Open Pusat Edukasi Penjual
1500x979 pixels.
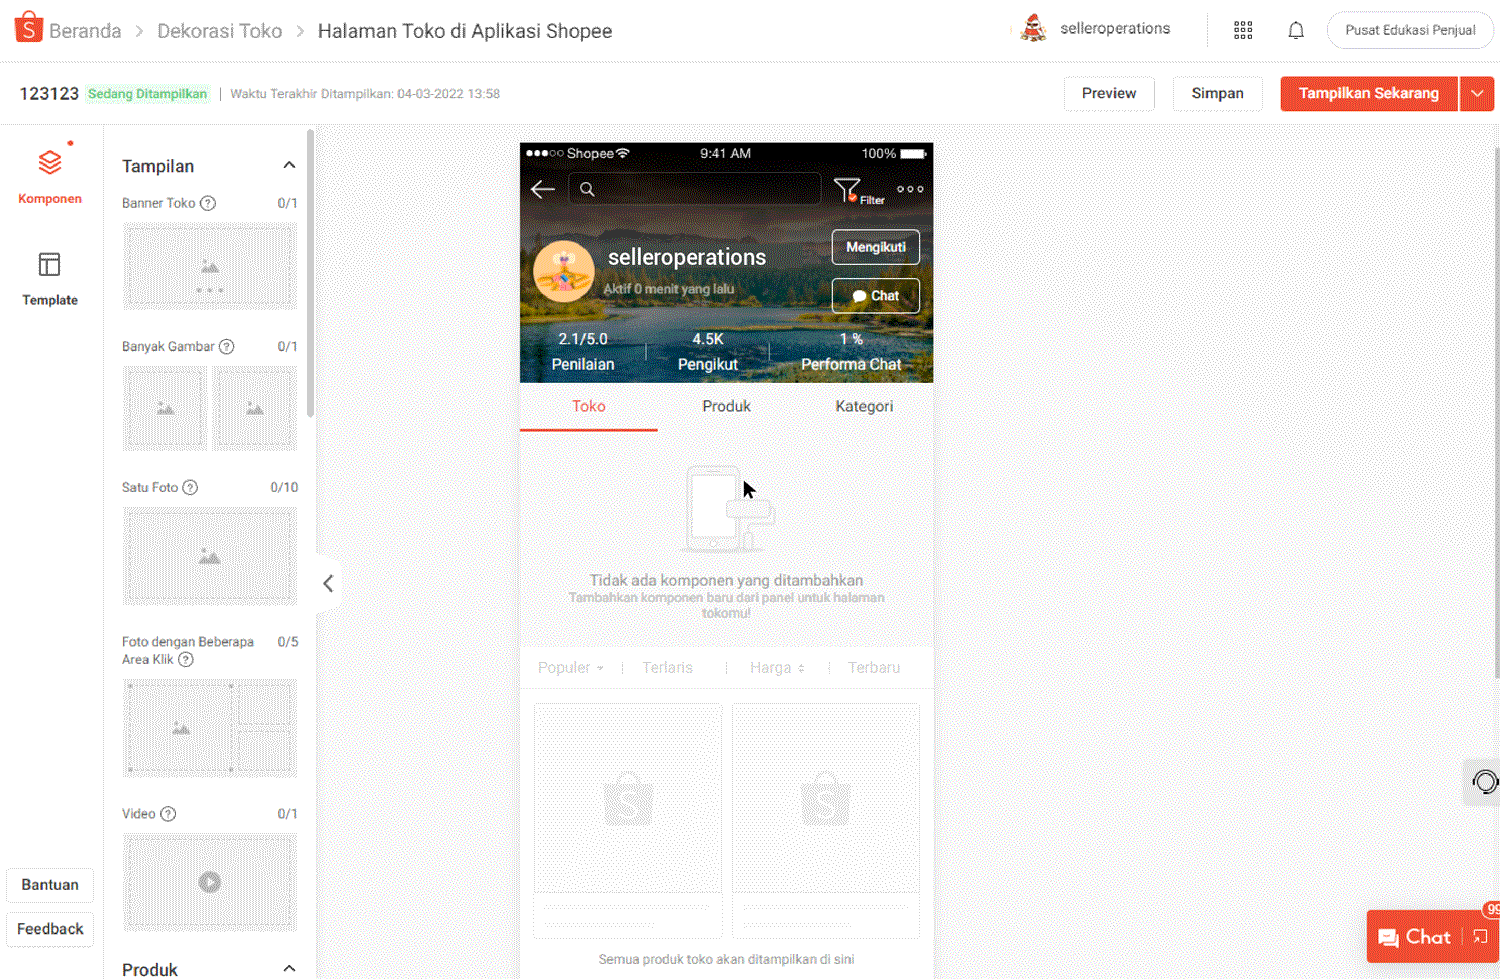(x=1409, y=30)
